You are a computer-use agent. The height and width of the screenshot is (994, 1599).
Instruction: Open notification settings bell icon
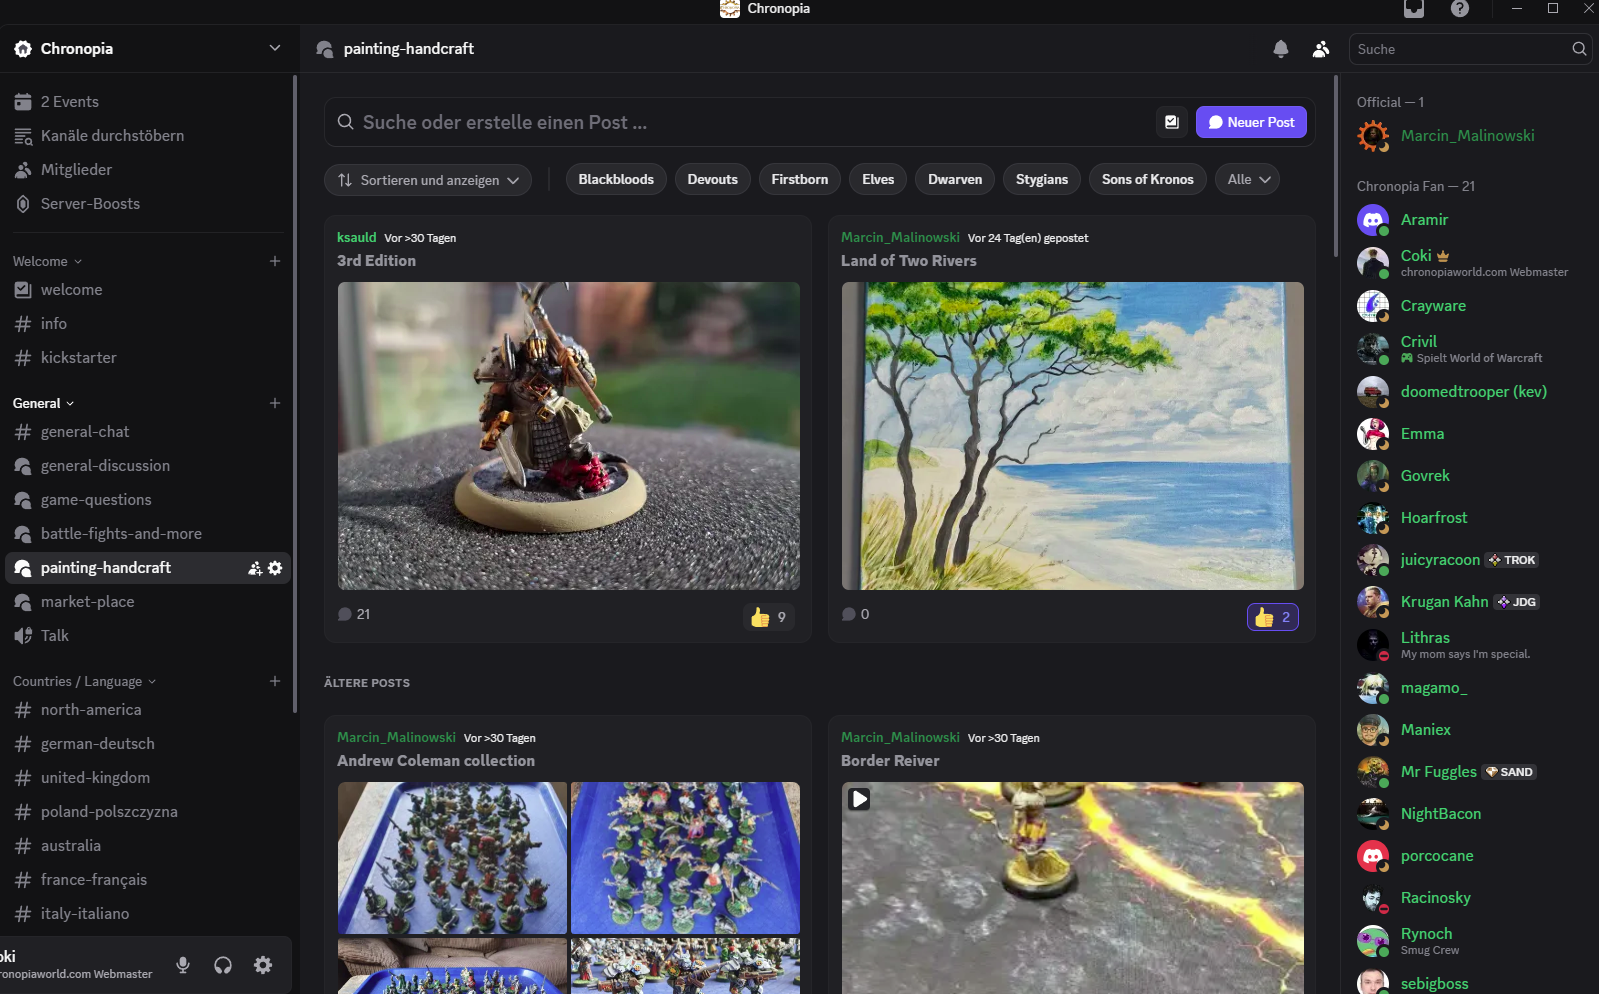1280,49
